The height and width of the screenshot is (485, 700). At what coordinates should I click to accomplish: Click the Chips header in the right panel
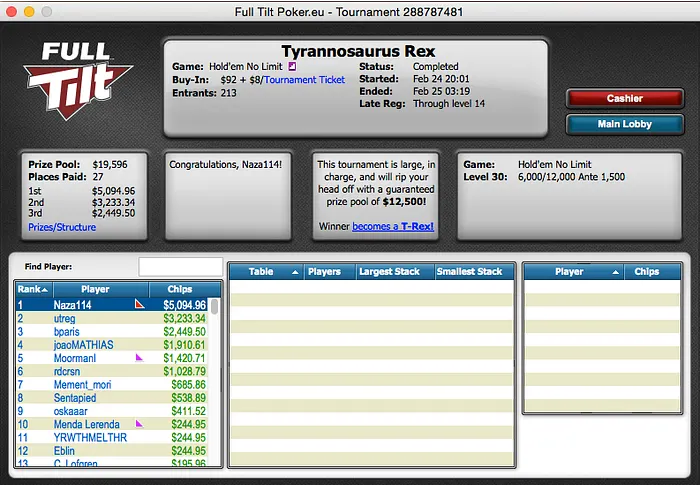[x=646, y=271]
